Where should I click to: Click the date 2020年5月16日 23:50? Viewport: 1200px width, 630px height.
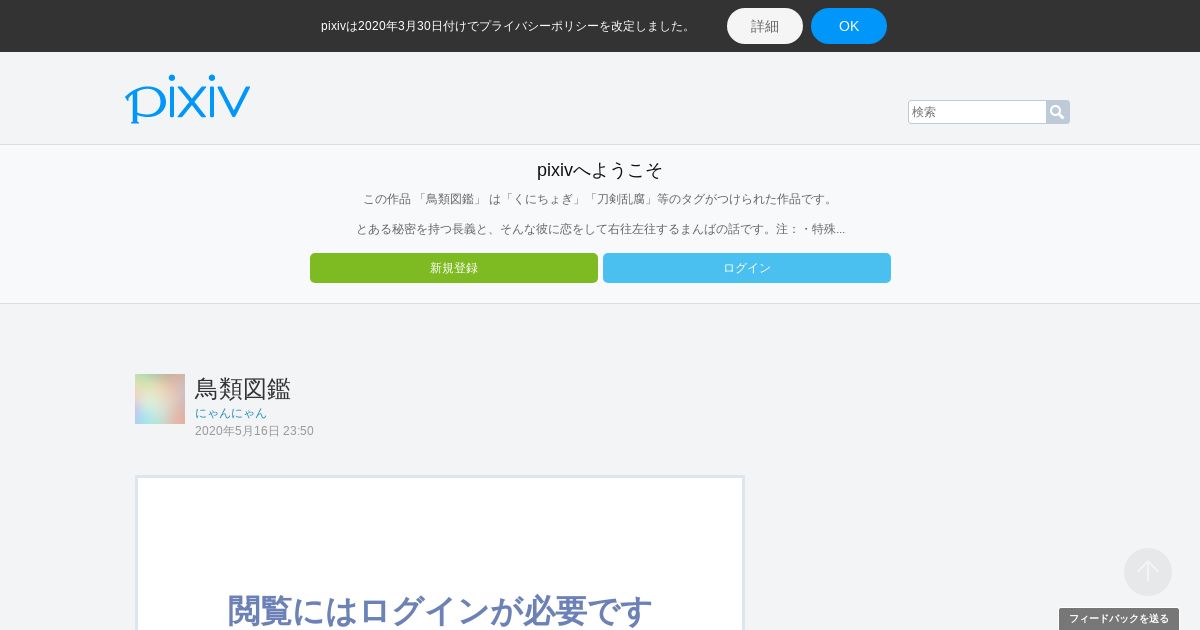click(x=254, y=431)
